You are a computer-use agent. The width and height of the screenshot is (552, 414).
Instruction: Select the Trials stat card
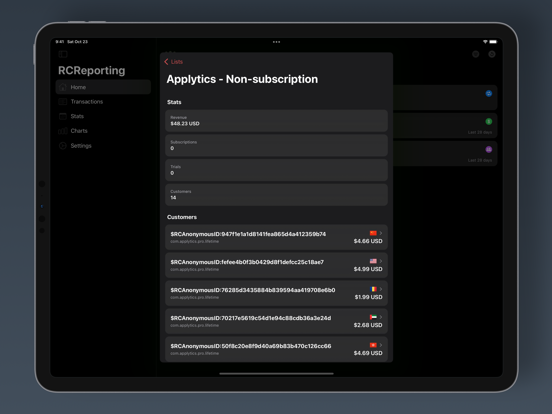(x=276, y=170)
